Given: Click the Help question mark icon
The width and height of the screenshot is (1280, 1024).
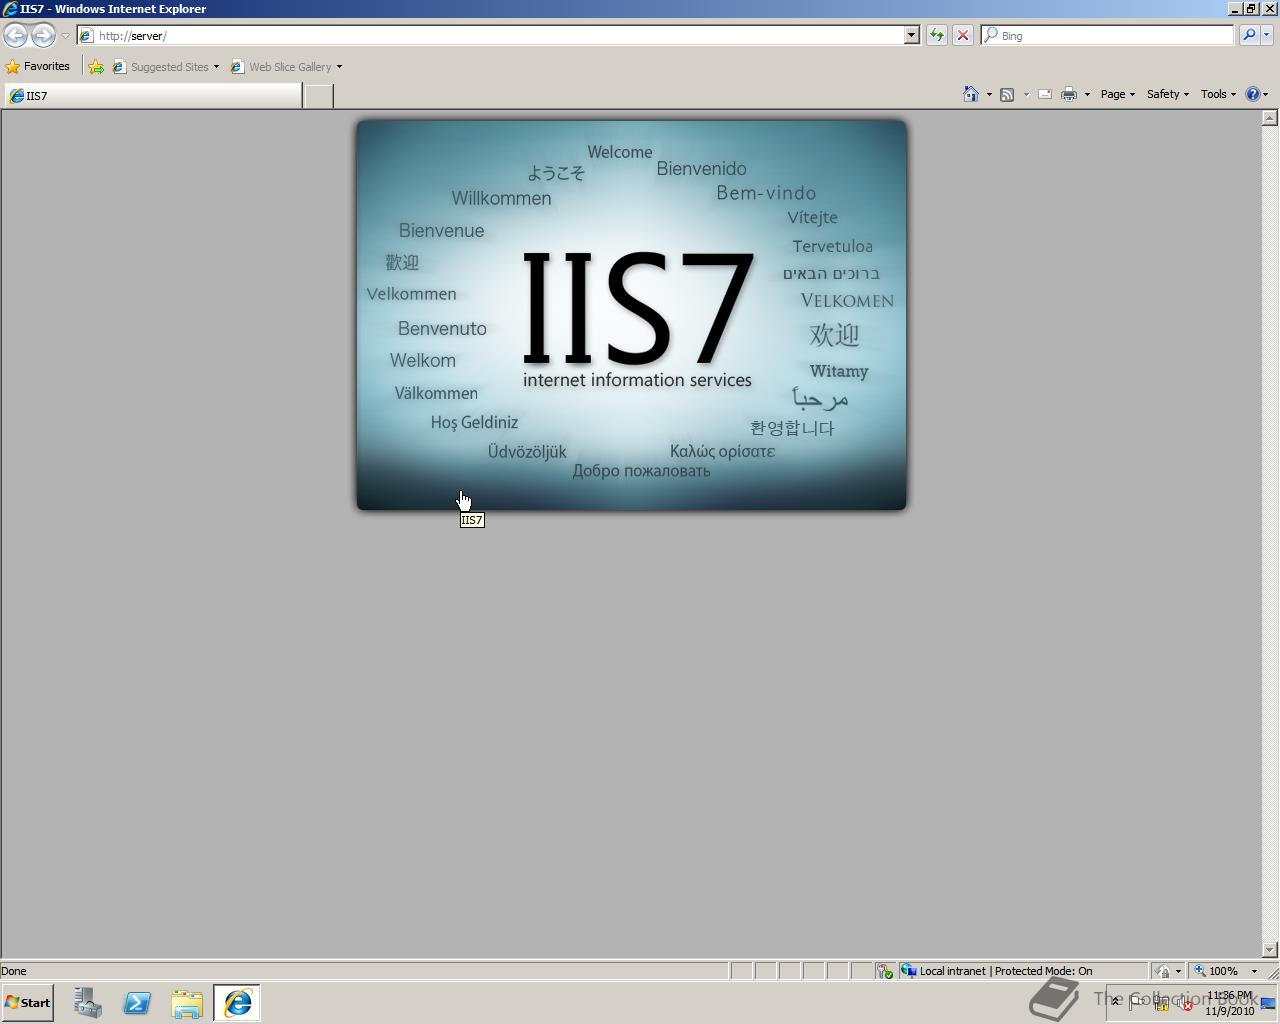Looking at the screenshot, I should [x=1252, y=94].
